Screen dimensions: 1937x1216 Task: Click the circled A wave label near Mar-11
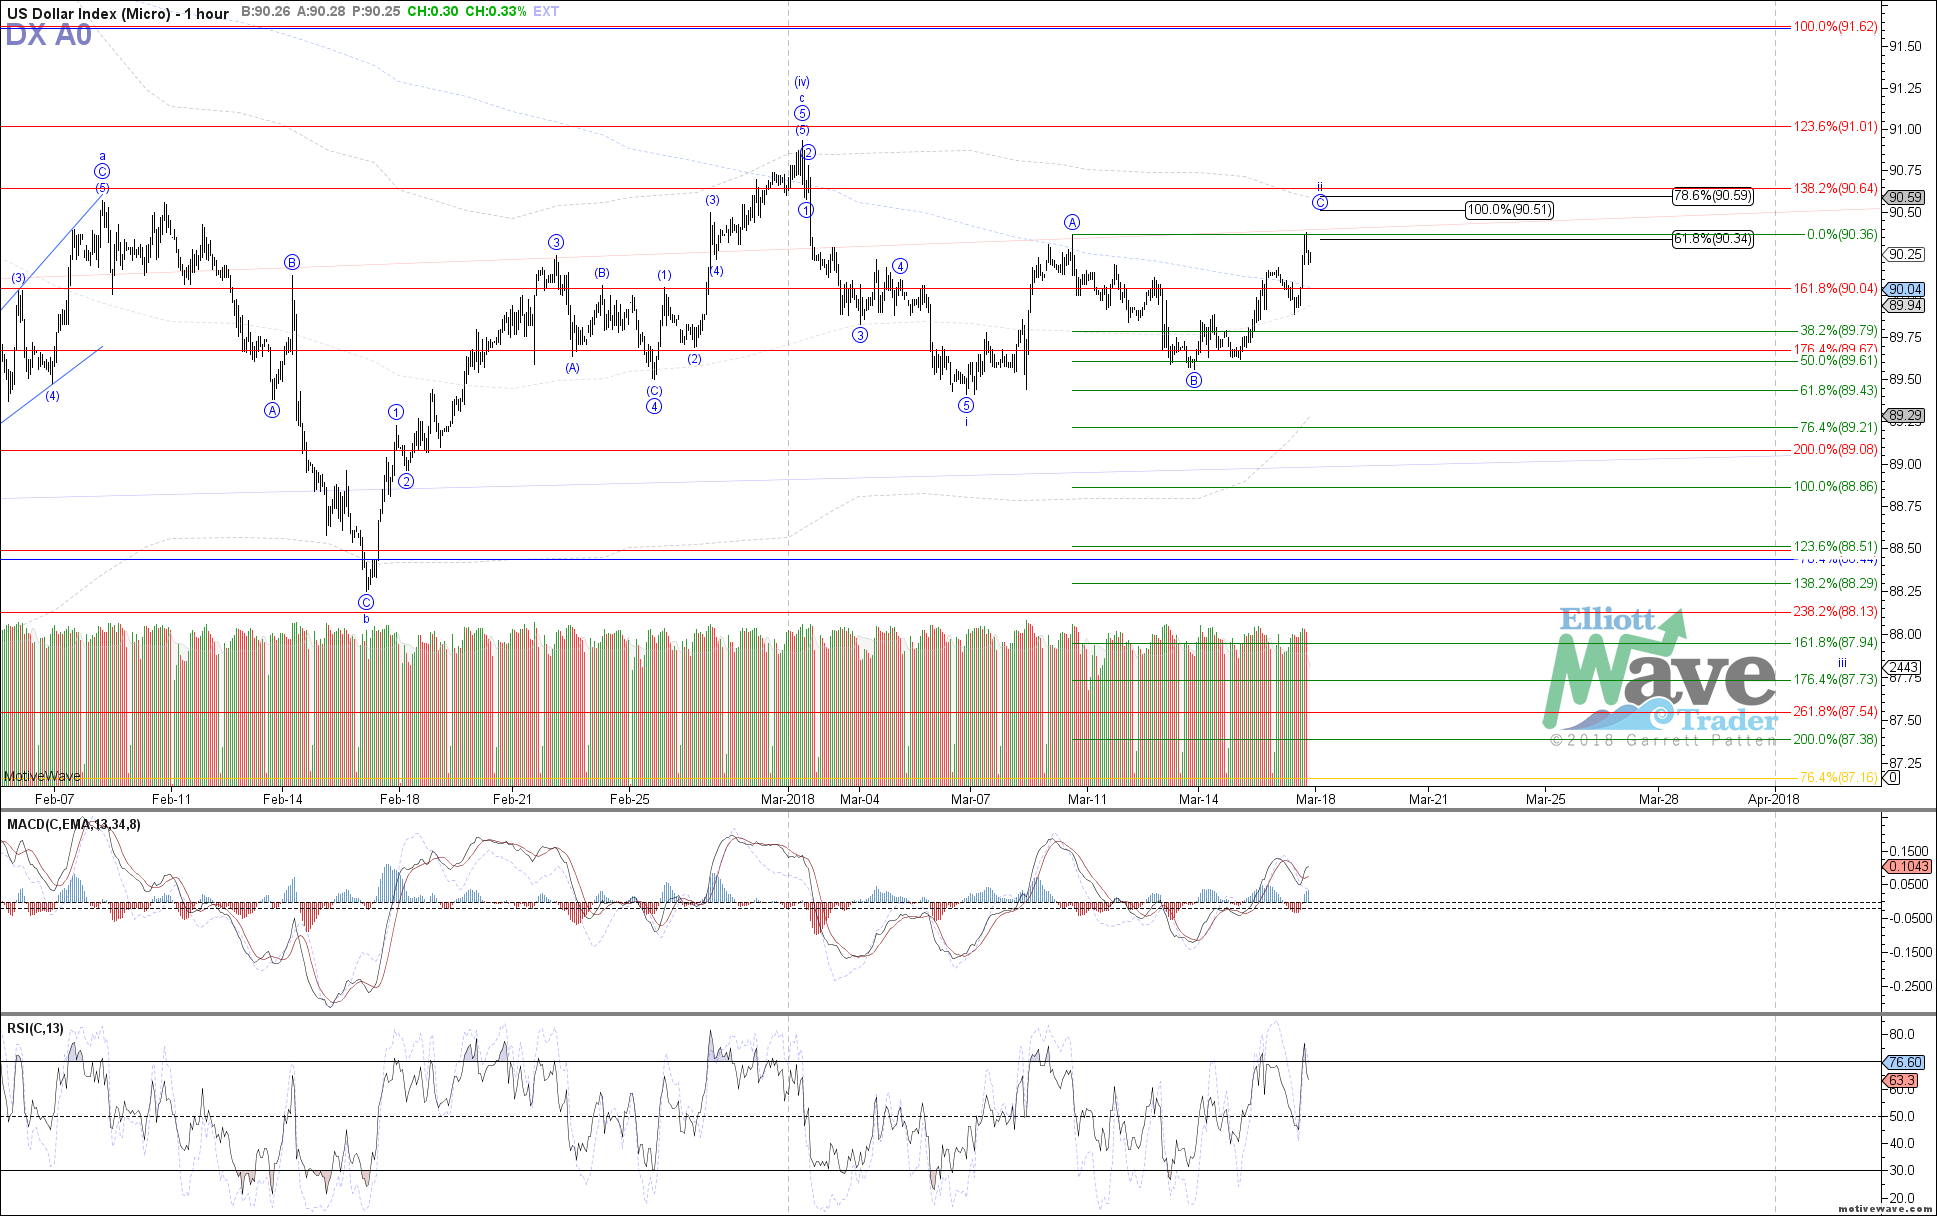(1072, 222)
